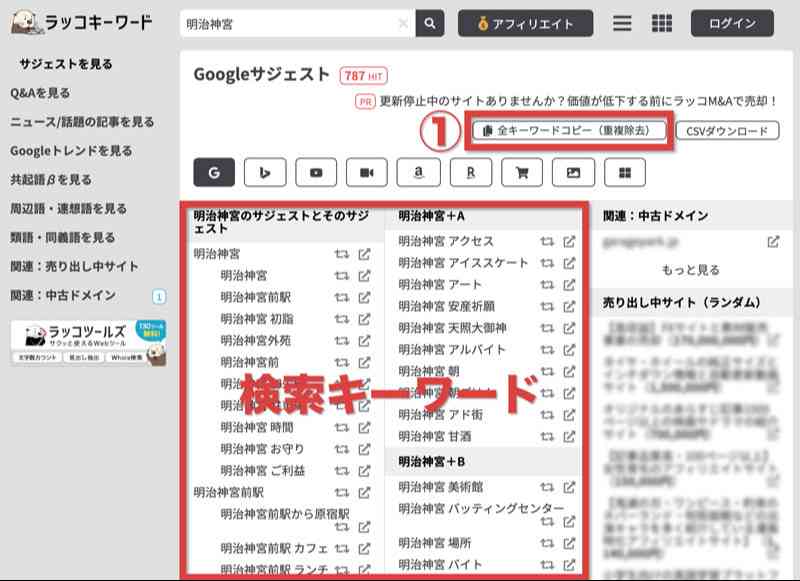The image size is (800, 581).
Task: Click the ログイン button
Action: (732, 23)
